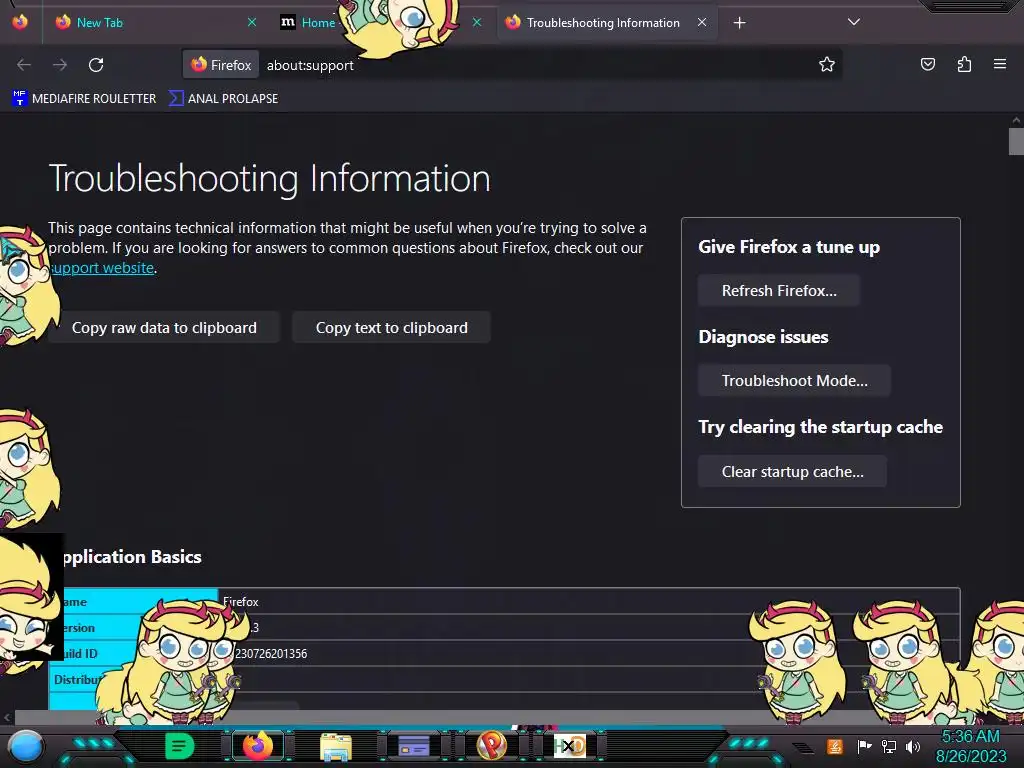Click the scroll up arrow of page scrollbar
This screenshot has height=768, width=1024.
[1016, 120]
